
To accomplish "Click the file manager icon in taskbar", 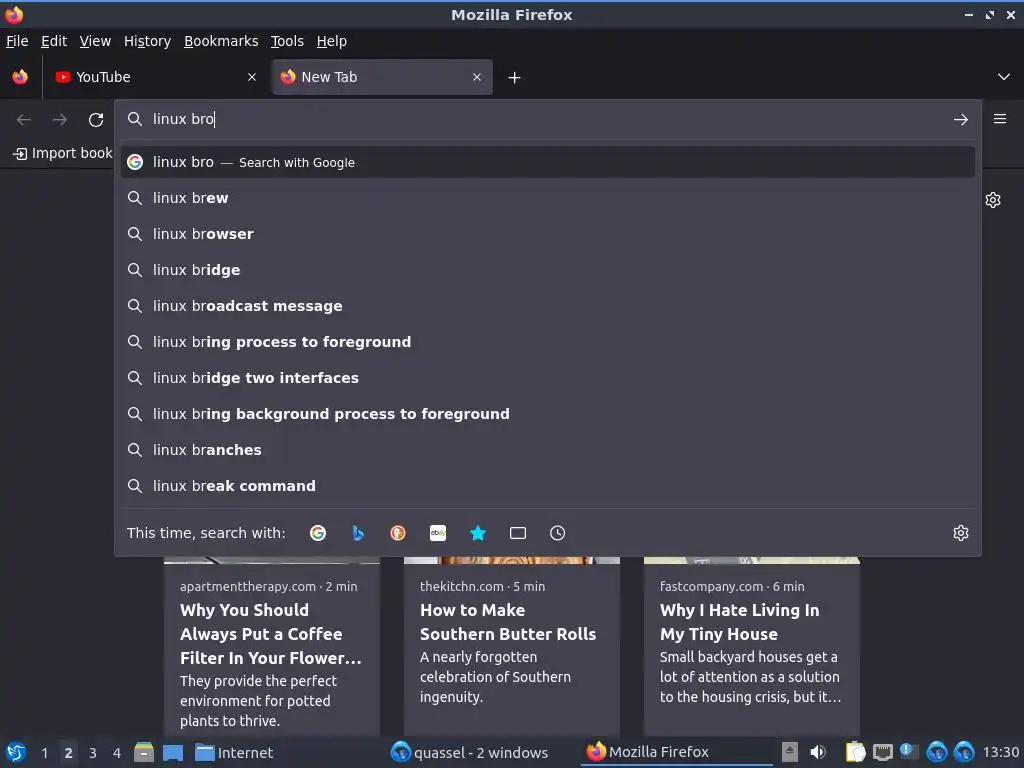I will (144, 752).
